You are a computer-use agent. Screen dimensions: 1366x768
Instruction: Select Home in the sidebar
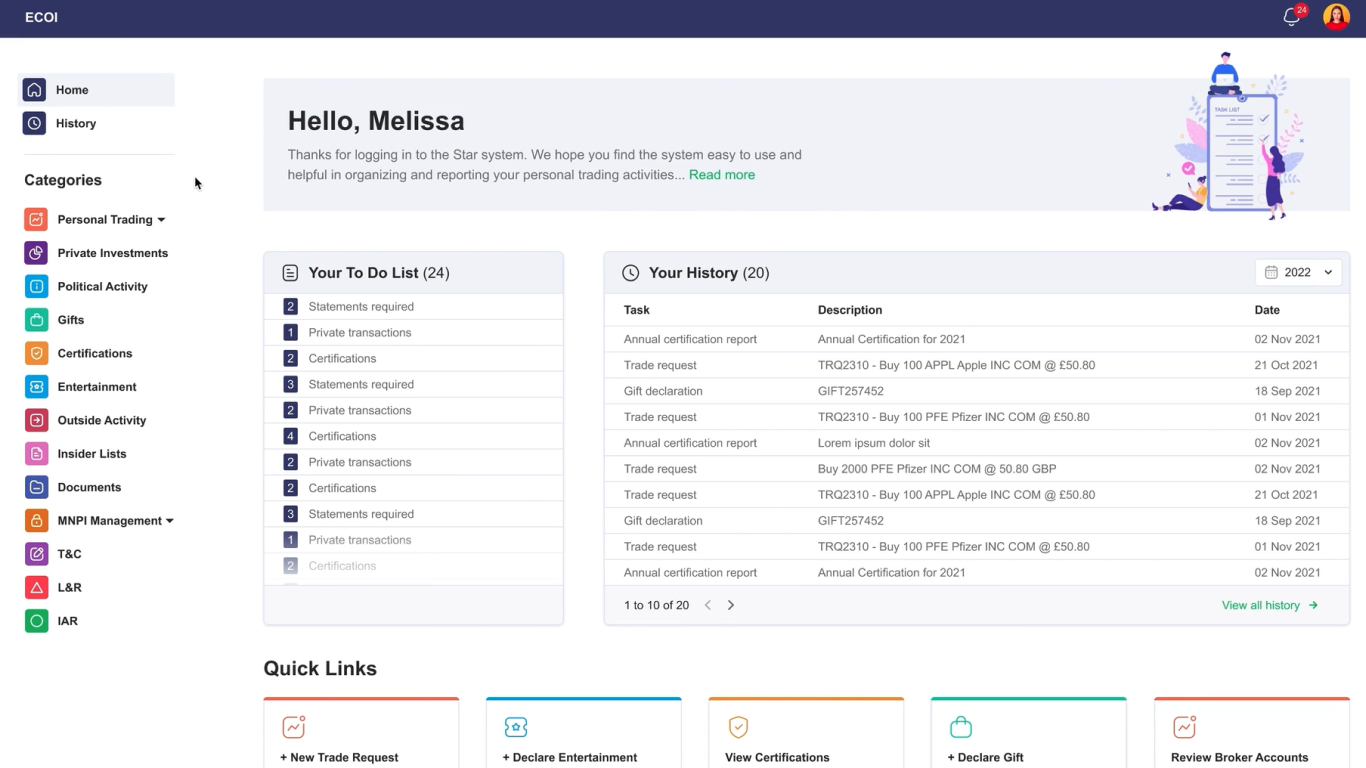(72, 90)
